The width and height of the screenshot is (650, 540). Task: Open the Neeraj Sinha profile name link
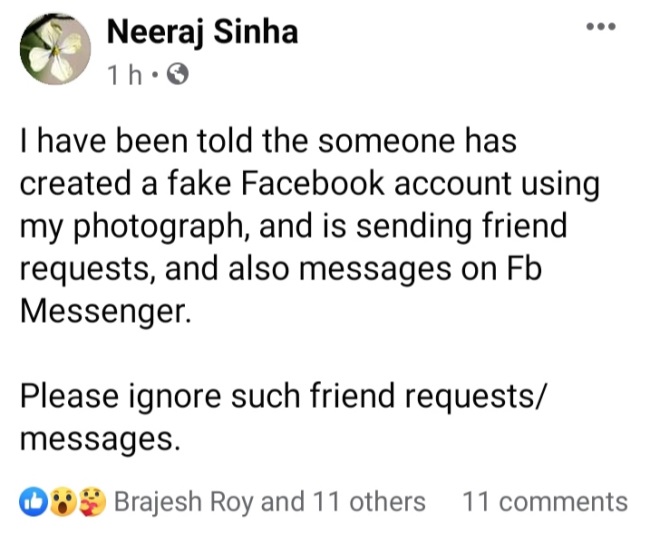201,33
